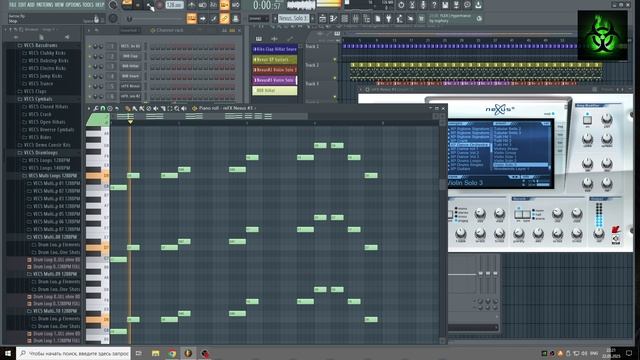
Task: Mute channel 1 green LED in channel rack
Action: tap(89, 47)
